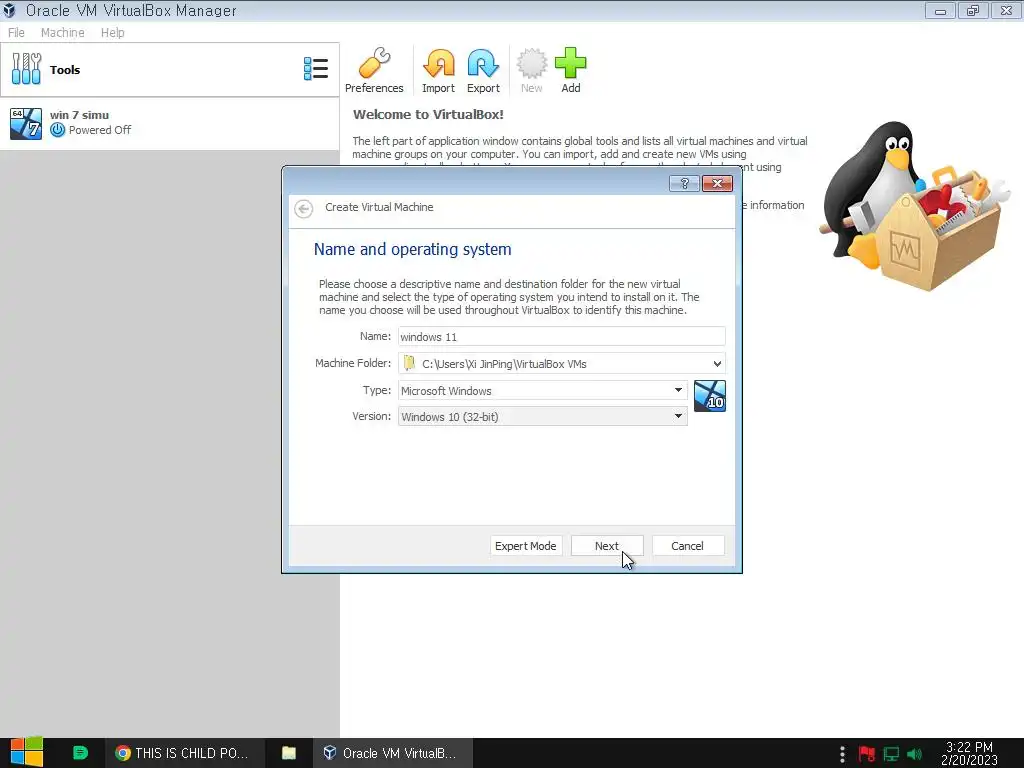Click the volume speaker tray icon
The image size is (1024, 768).
pos(915,754)
